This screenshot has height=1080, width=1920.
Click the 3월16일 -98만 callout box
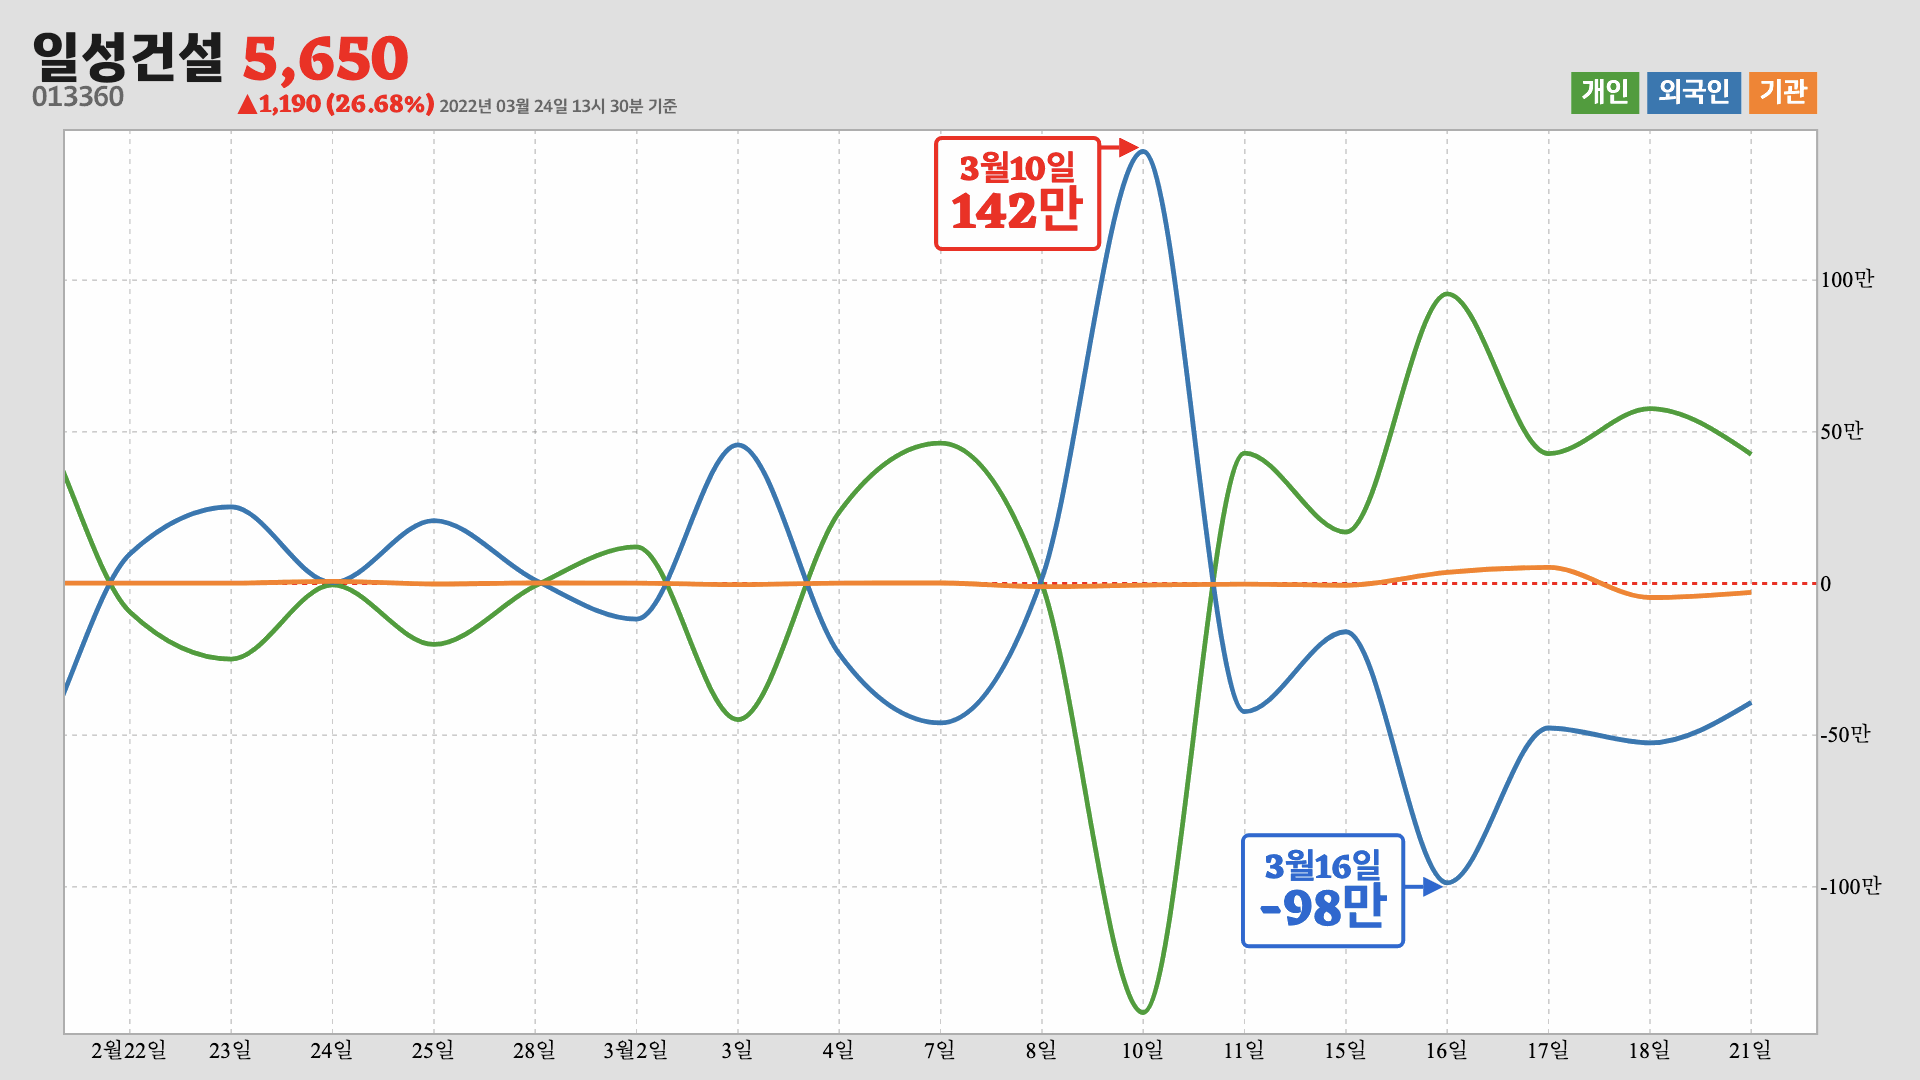click(1323, 891)
